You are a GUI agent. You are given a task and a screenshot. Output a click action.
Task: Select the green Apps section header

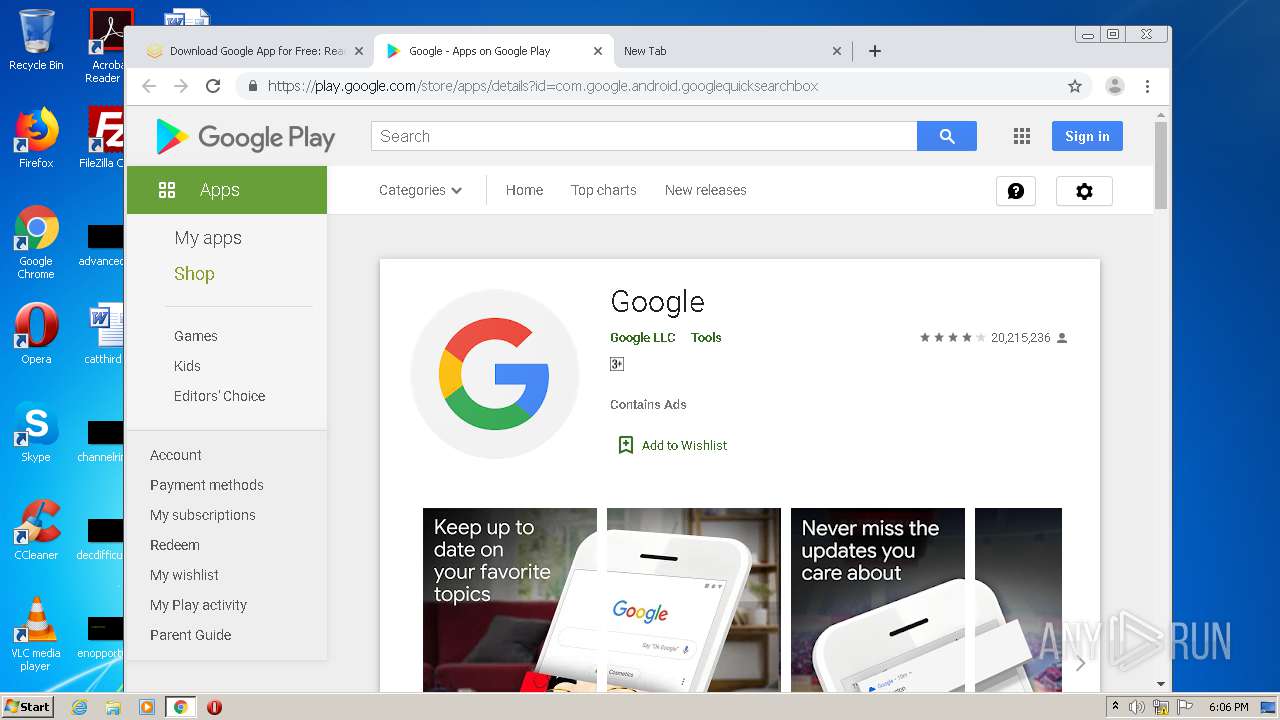tap(227, 190)
